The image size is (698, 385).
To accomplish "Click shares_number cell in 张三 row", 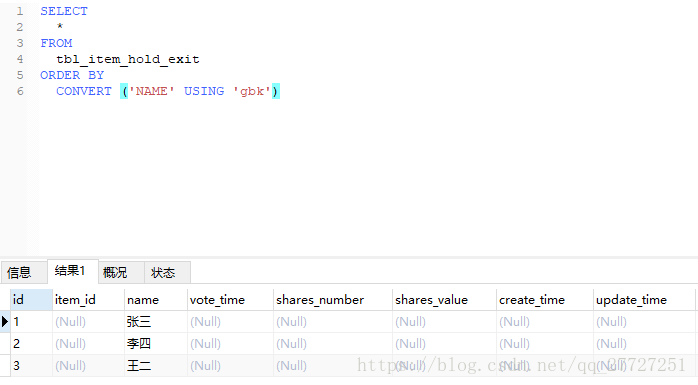I will tap(333, 321).
